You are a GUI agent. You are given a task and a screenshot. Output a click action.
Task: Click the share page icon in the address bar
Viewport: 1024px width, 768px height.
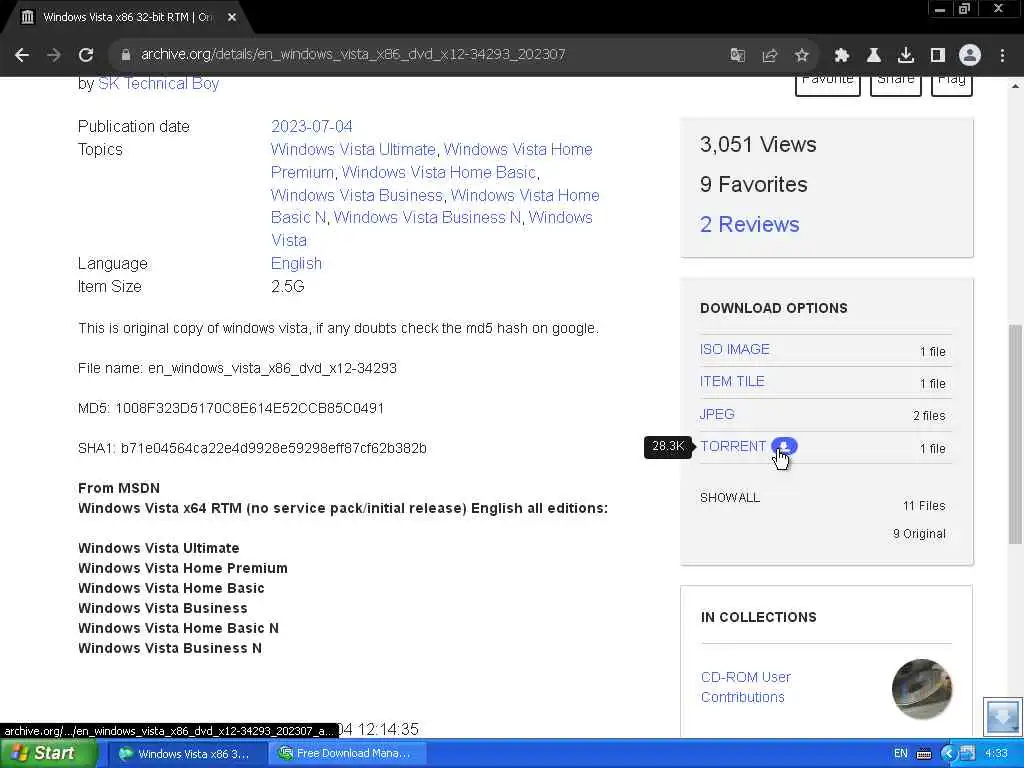pyautogui.click(x=770, y=55)
